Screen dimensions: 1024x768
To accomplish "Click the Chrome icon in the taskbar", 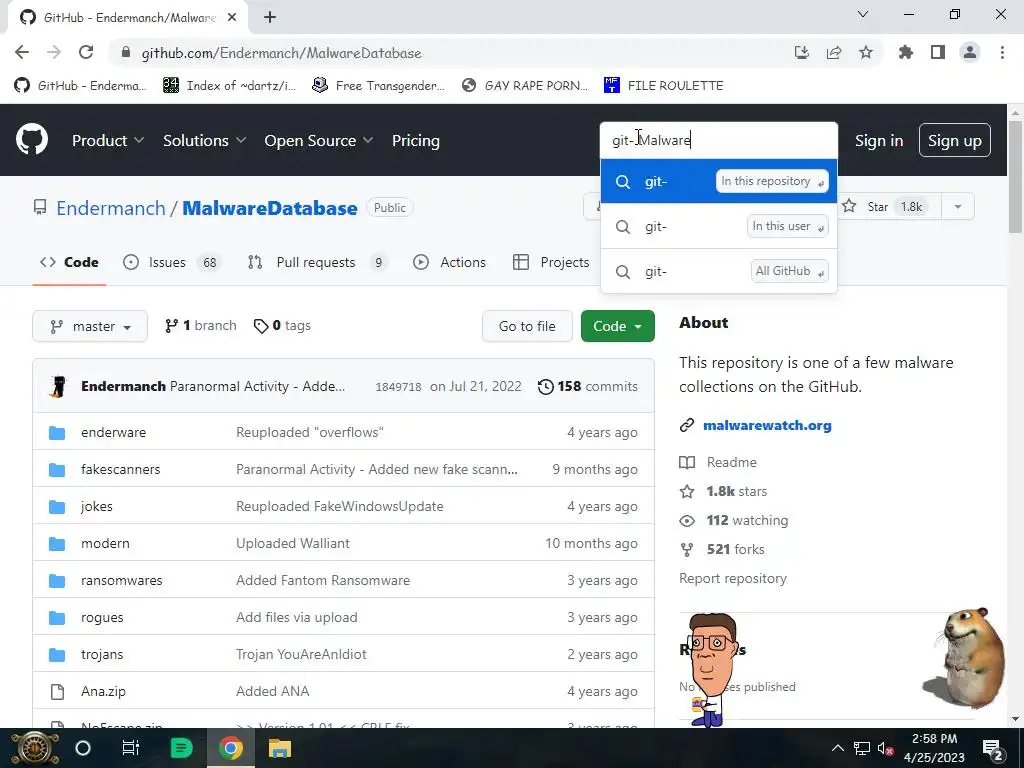I will pos(231,748).
